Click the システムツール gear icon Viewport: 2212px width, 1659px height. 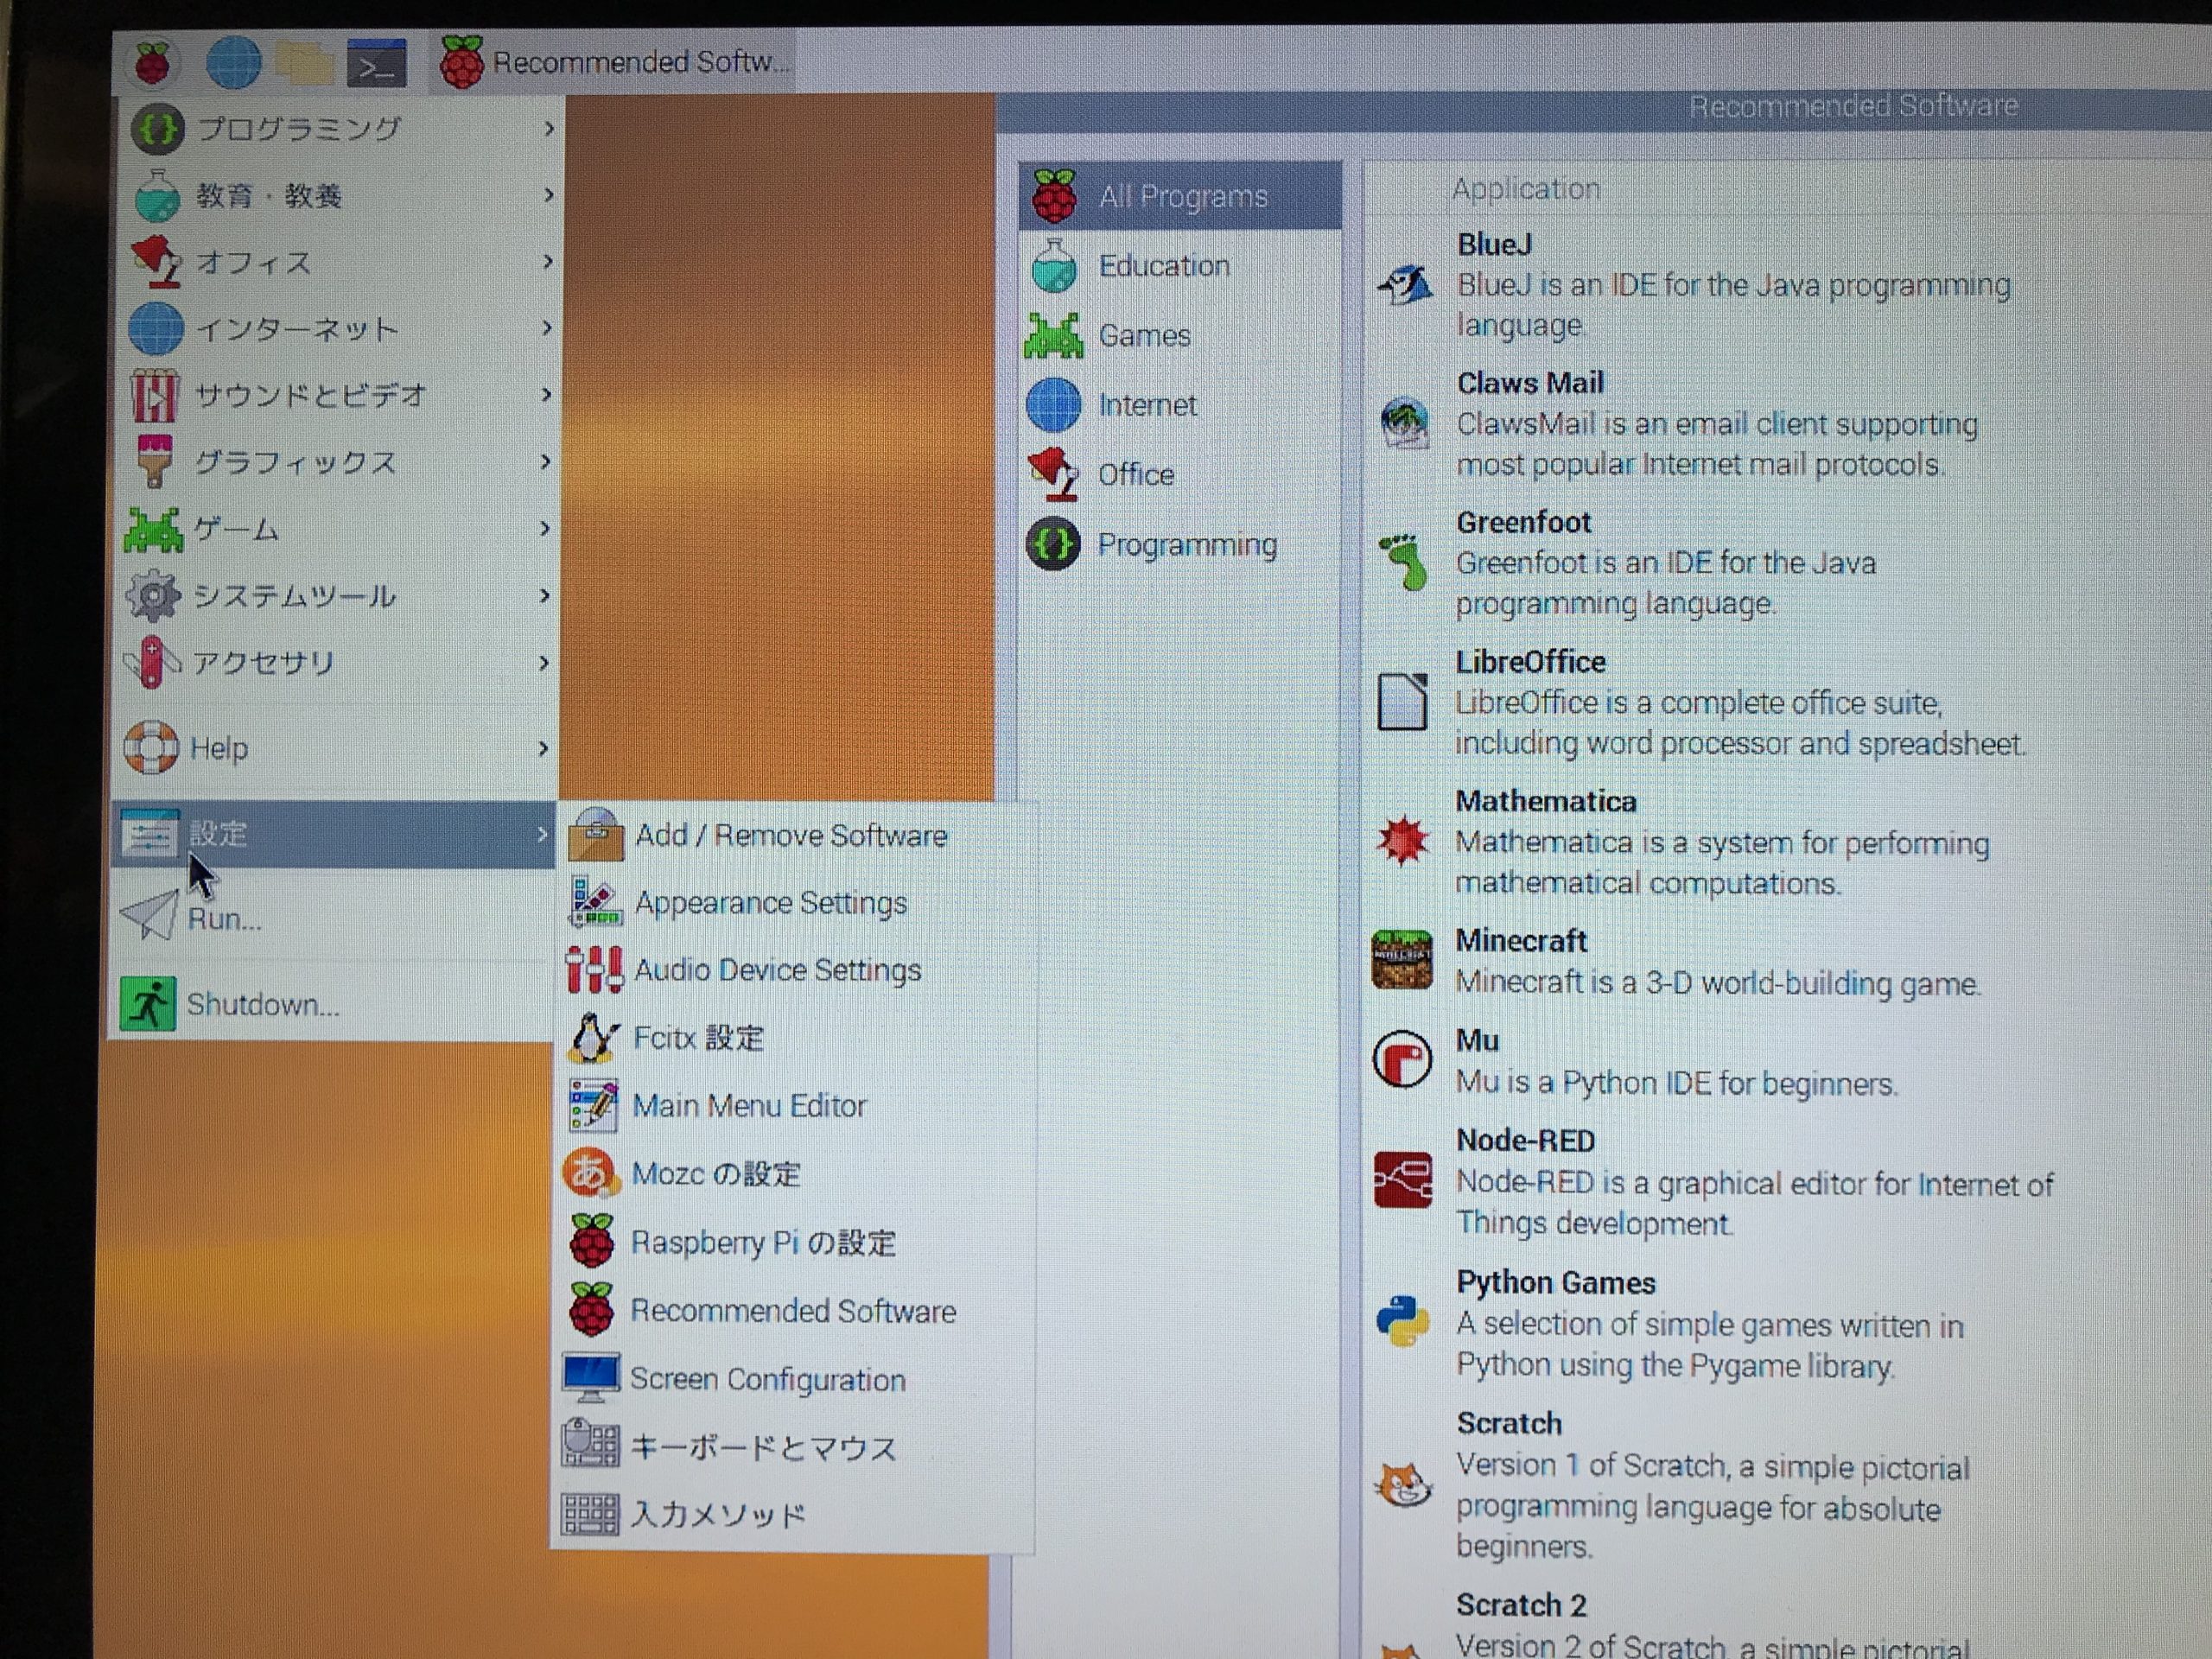point(152,596)
